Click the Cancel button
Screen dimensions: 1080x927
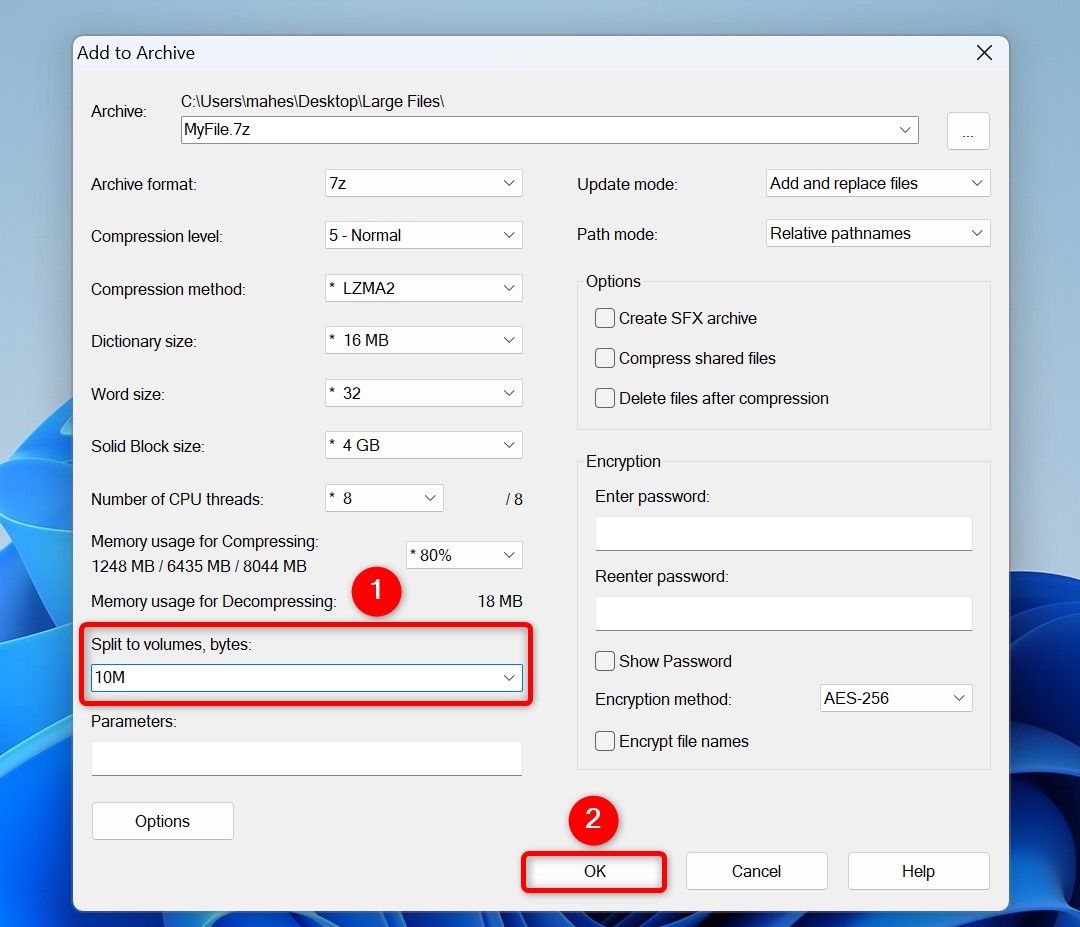click(x=756, y=871)
